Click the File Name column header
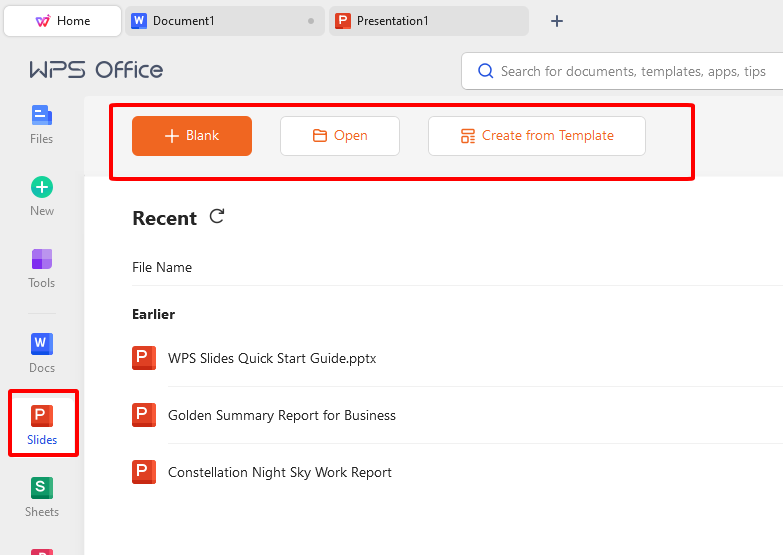This screenshot has height=555, width=783. [162, 267]
